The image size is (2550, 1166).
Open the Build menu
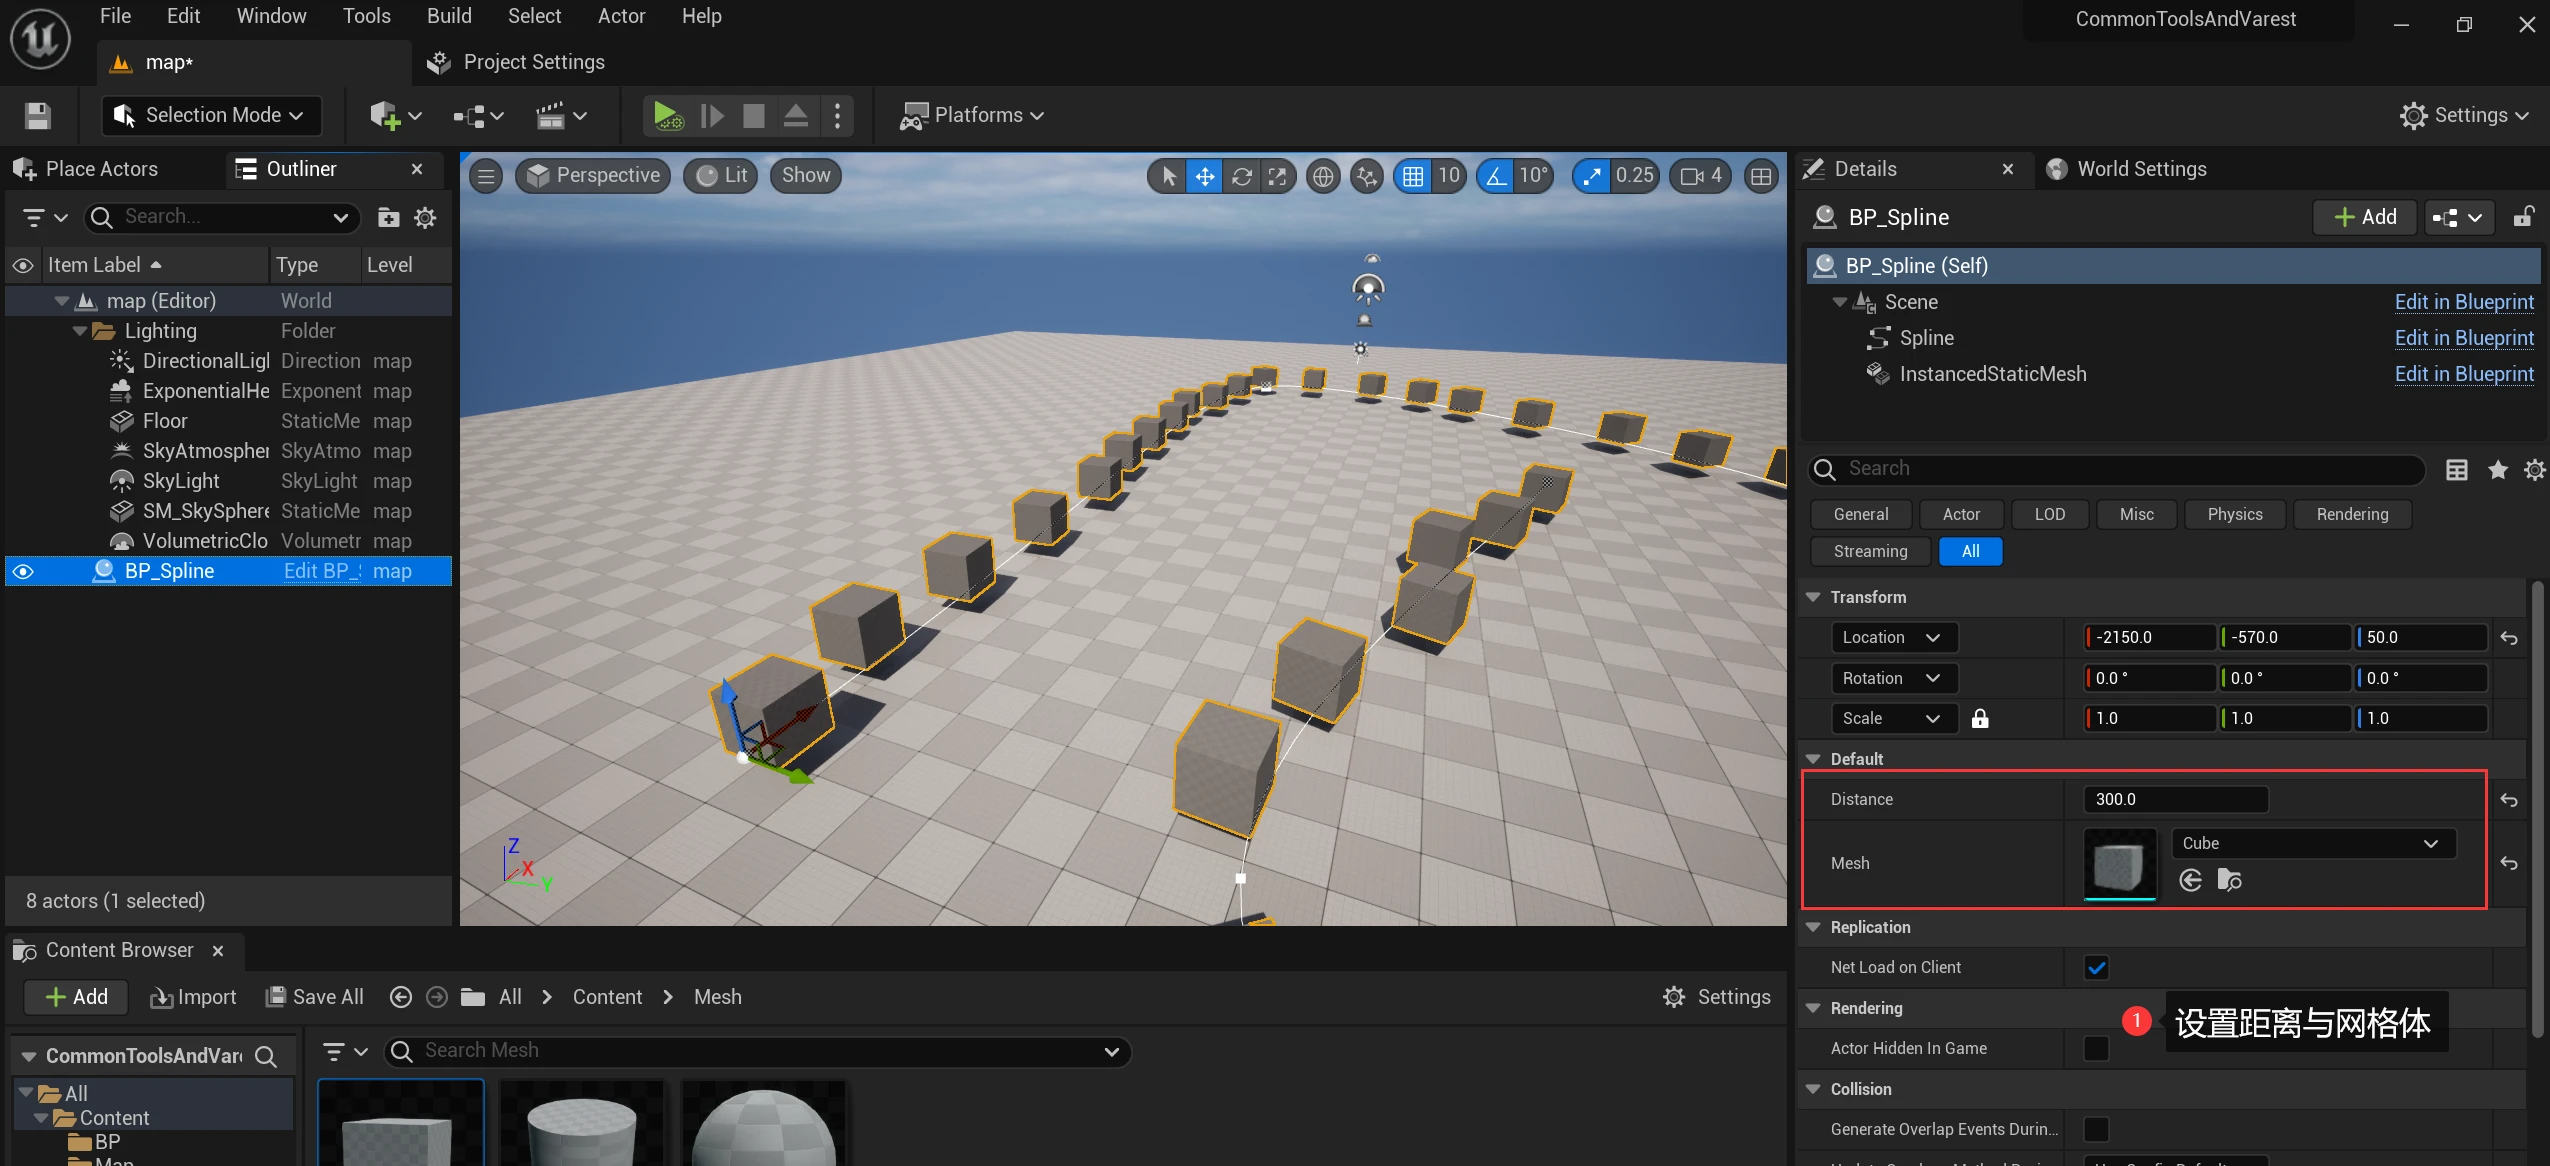(x=449, y=16)
